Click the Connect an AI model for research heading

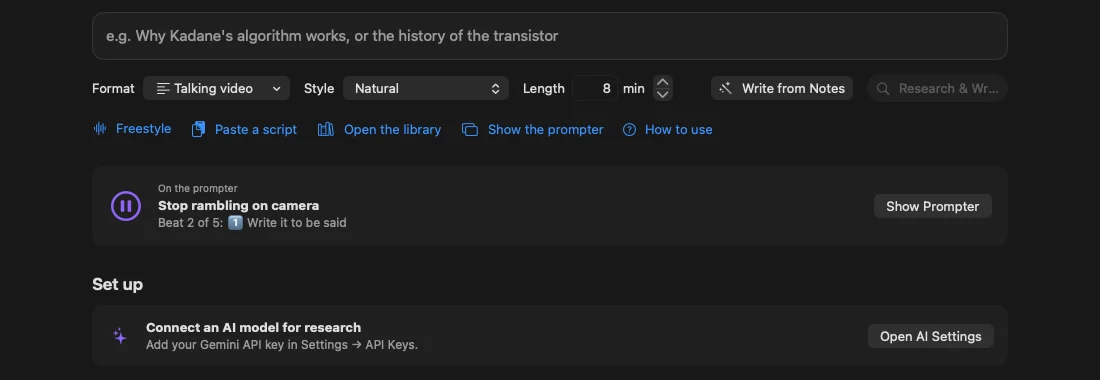[x=253, y=327]
